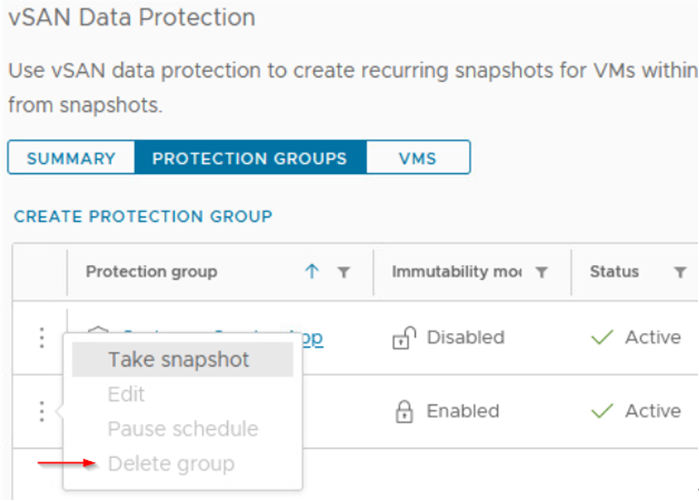699x501 pixels.
Task: Open the Protection group column filter
Action: (344, 272)
